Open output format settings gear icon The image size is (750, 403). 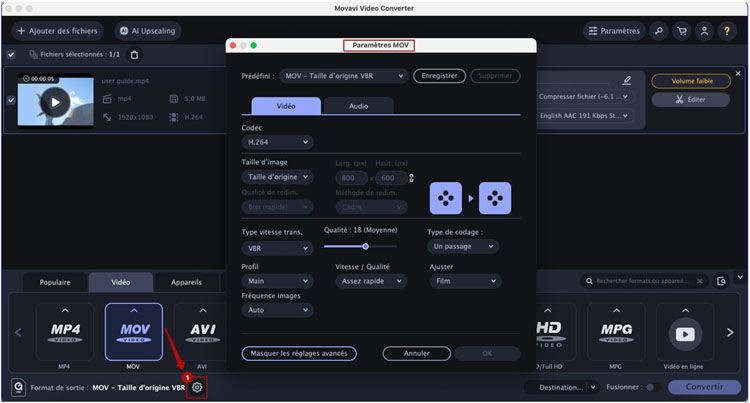[x=197, y=387]
